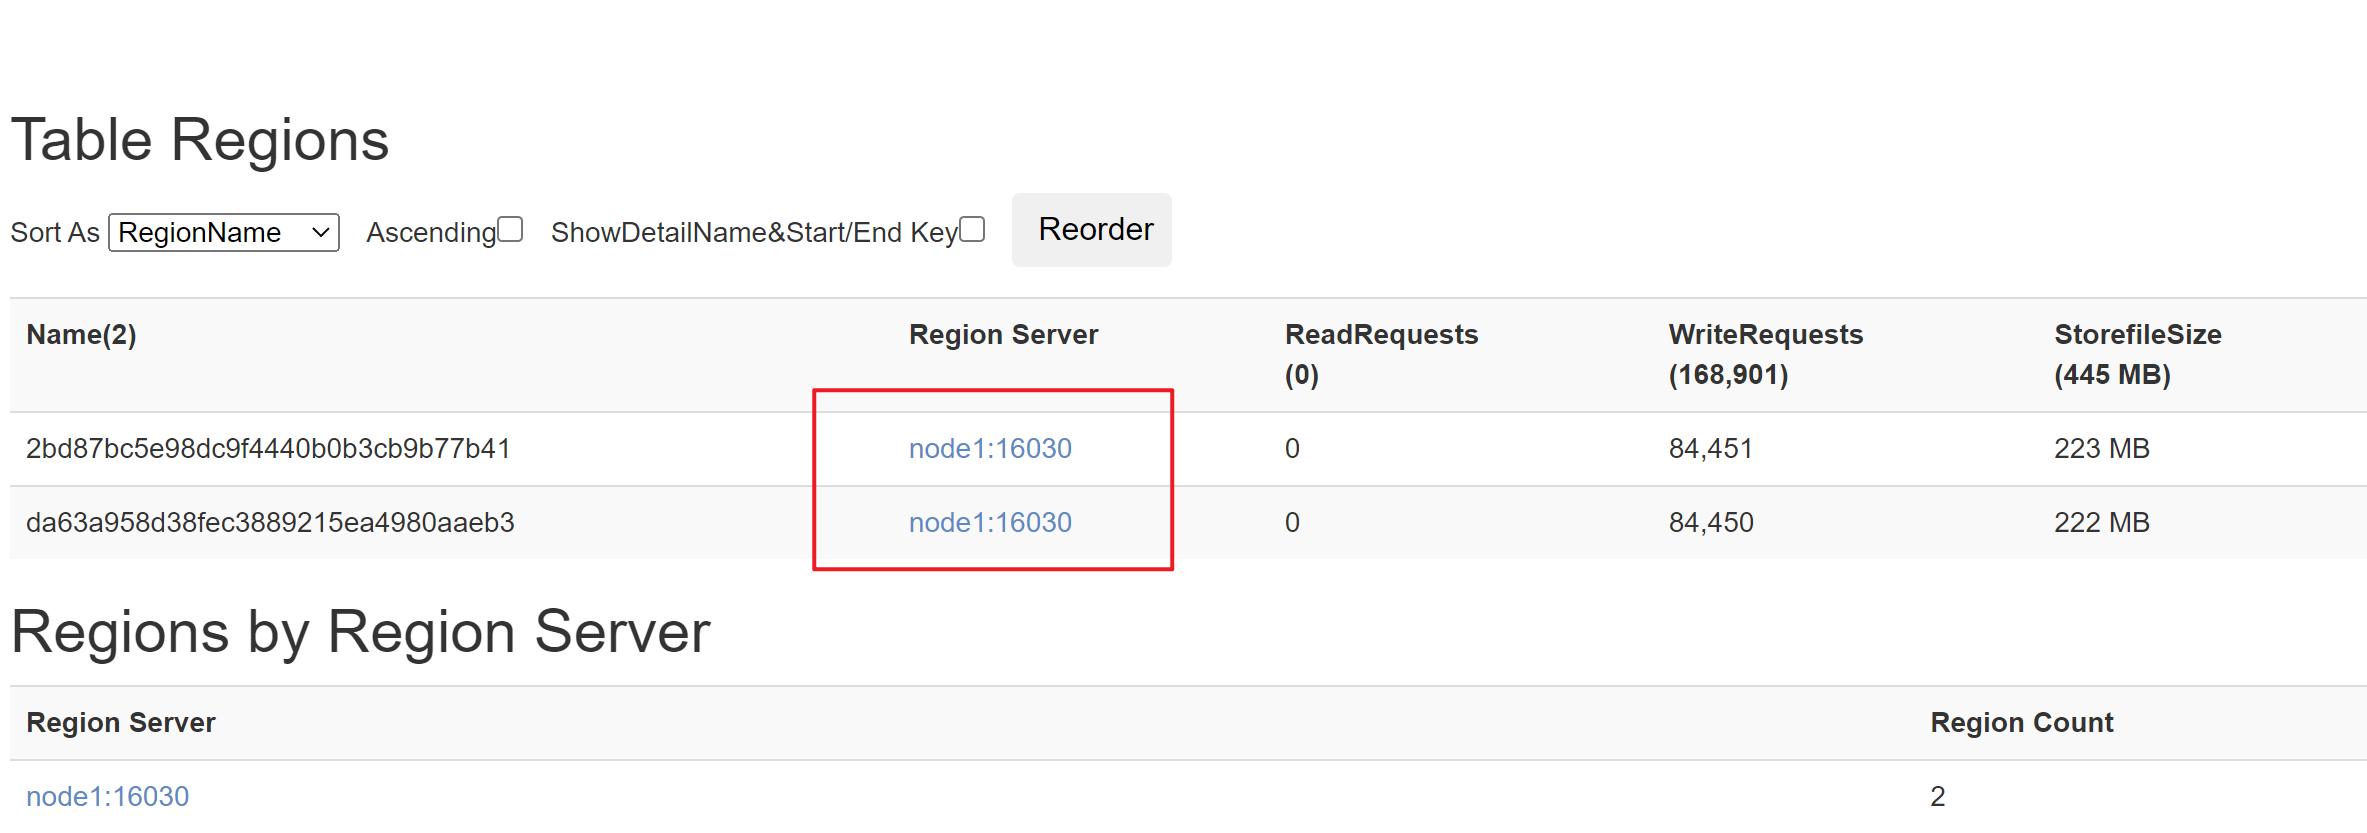The height and width of the screenshot is (833, 2367).
Task: Toggle the ShowDetailName&Start/End Key checkbox
Action: pyautogui.click(x=972, y=230)
